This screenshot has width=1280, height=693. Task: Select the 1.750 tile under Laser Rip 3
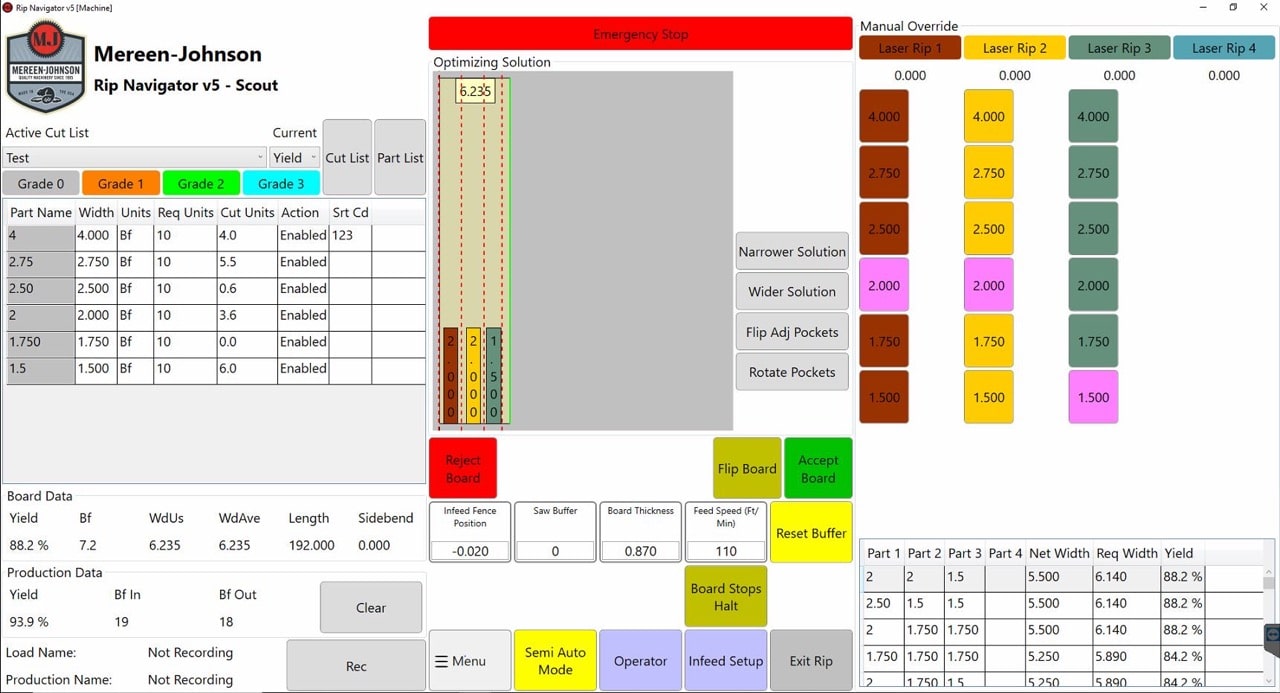(x=1093, y=341)
